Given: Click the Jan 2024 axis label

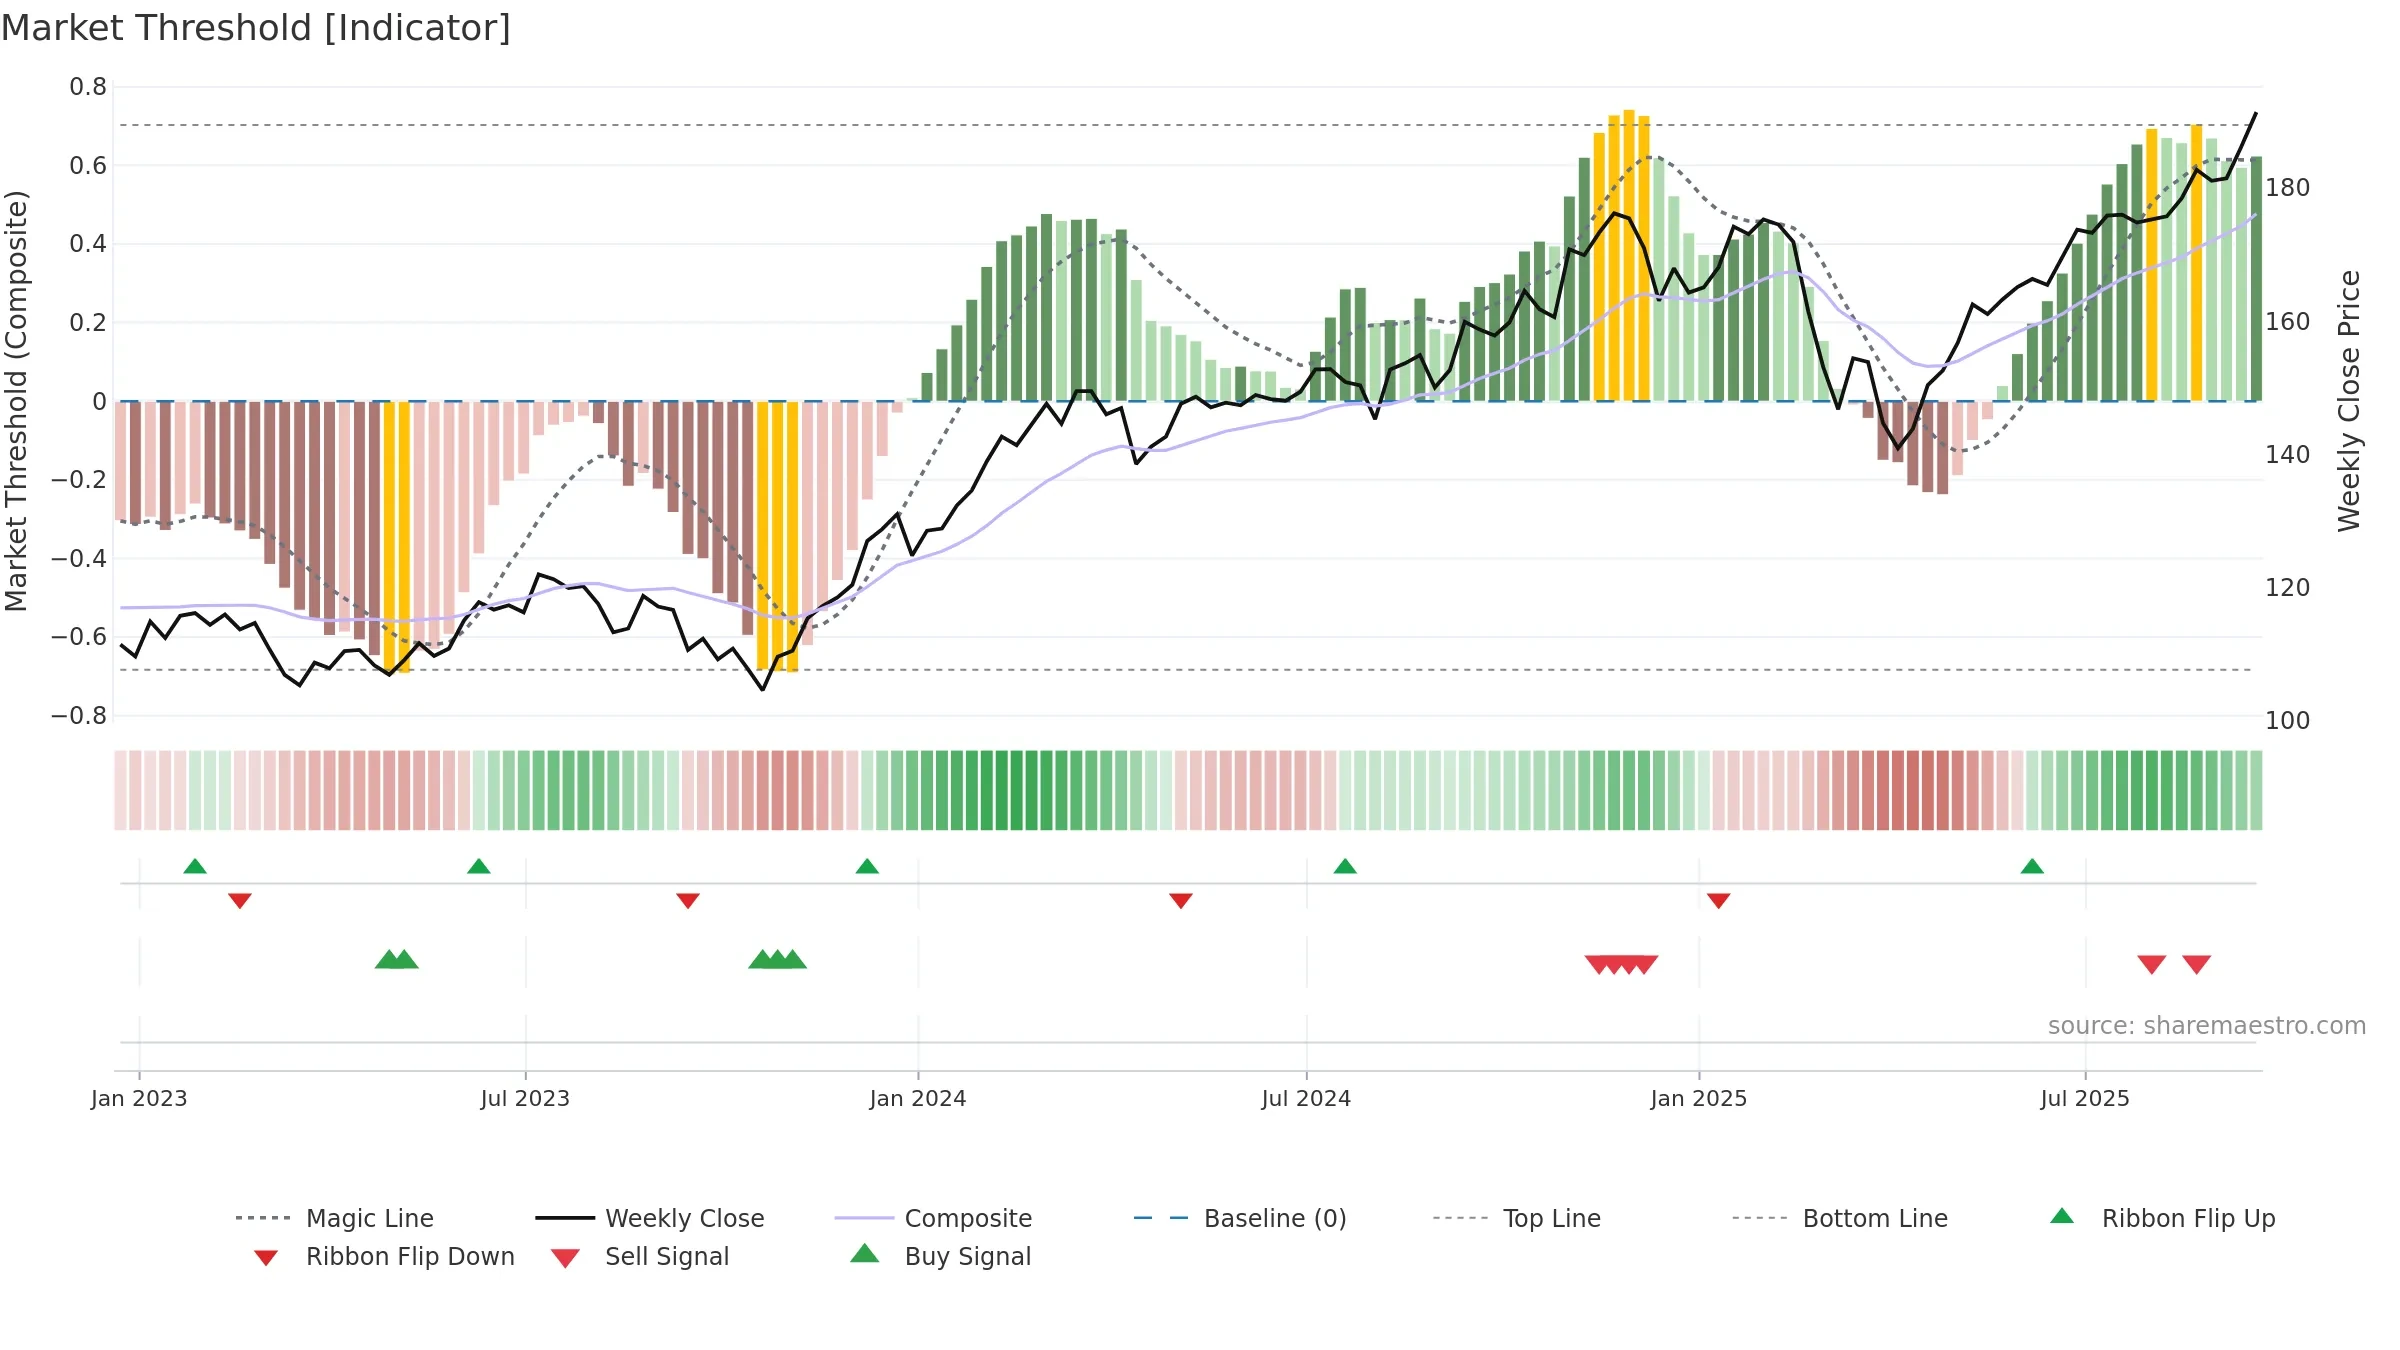Looking at the screenshot, I should [918, 1098].
